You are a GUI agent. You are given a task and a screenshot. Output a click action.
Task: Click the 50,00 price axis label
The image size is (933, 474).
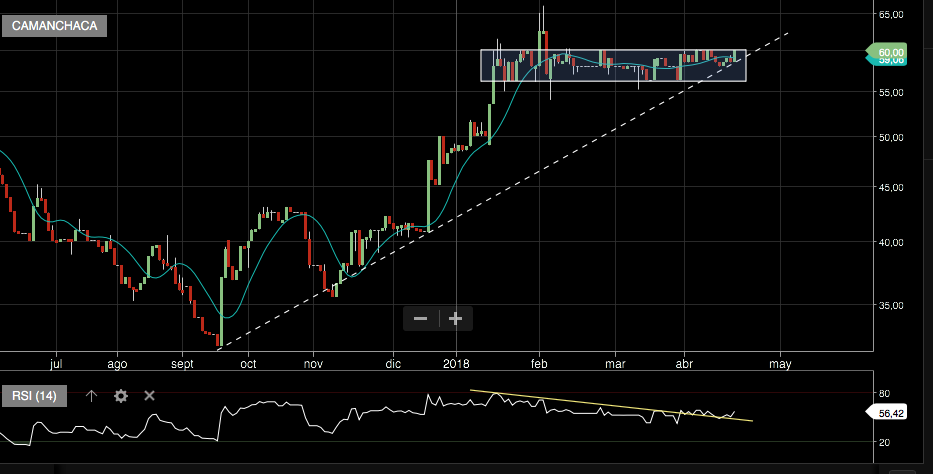(x=891, y=137)
